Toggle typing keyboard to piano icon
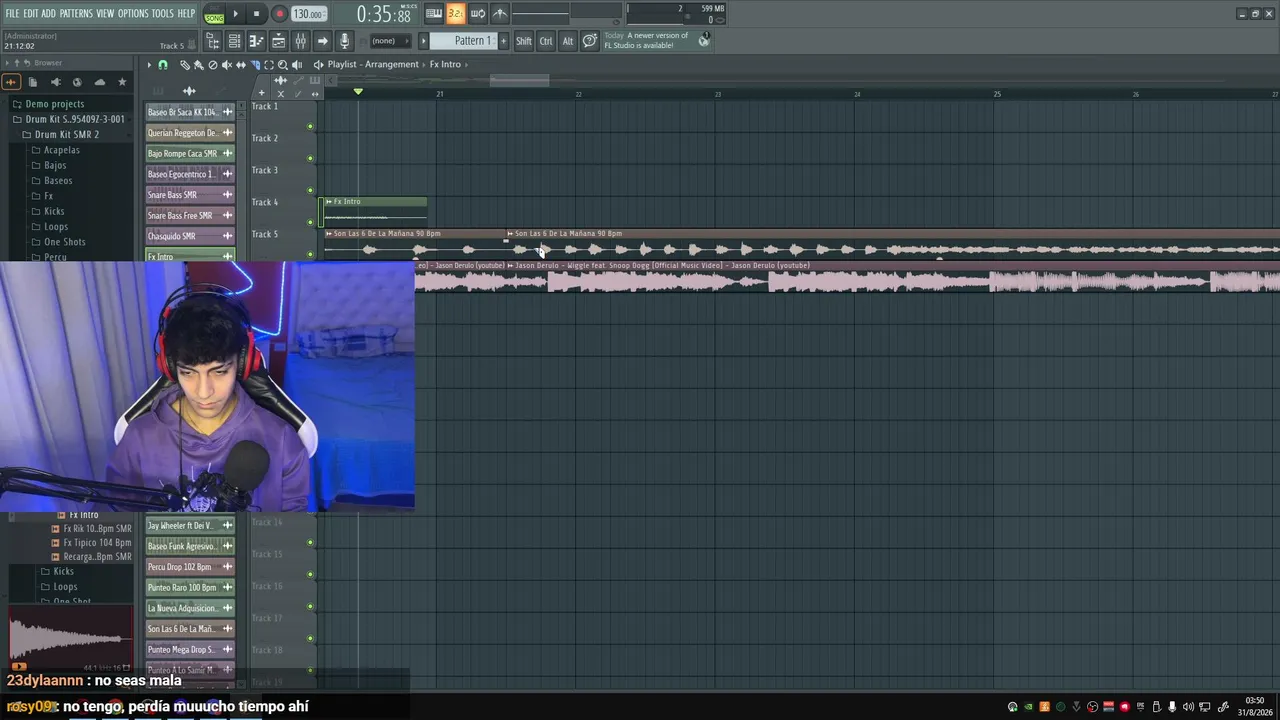Screen dimensions: 1280x720 click(434, 13)
